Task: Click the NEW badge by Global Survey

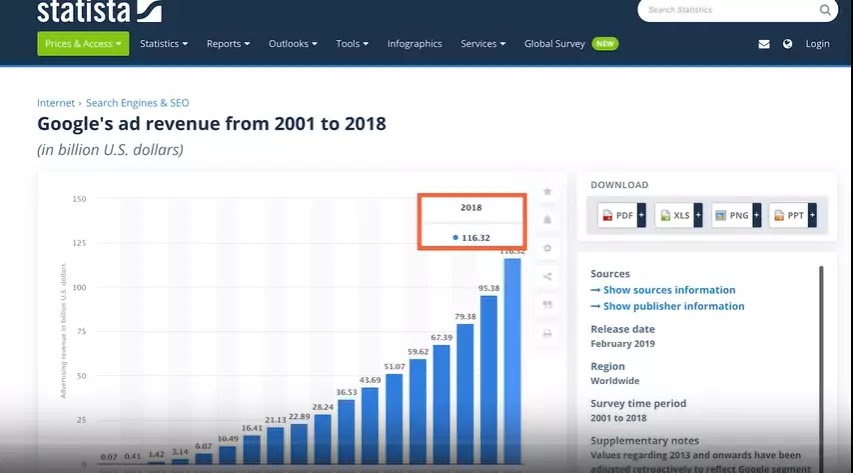Action: click(x=605, y=44)
